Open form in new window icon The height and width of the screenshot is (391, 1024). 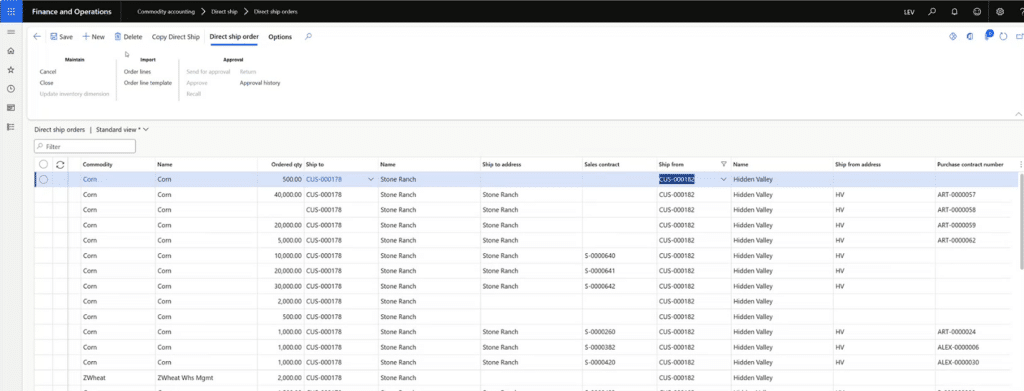(1019, 37)
